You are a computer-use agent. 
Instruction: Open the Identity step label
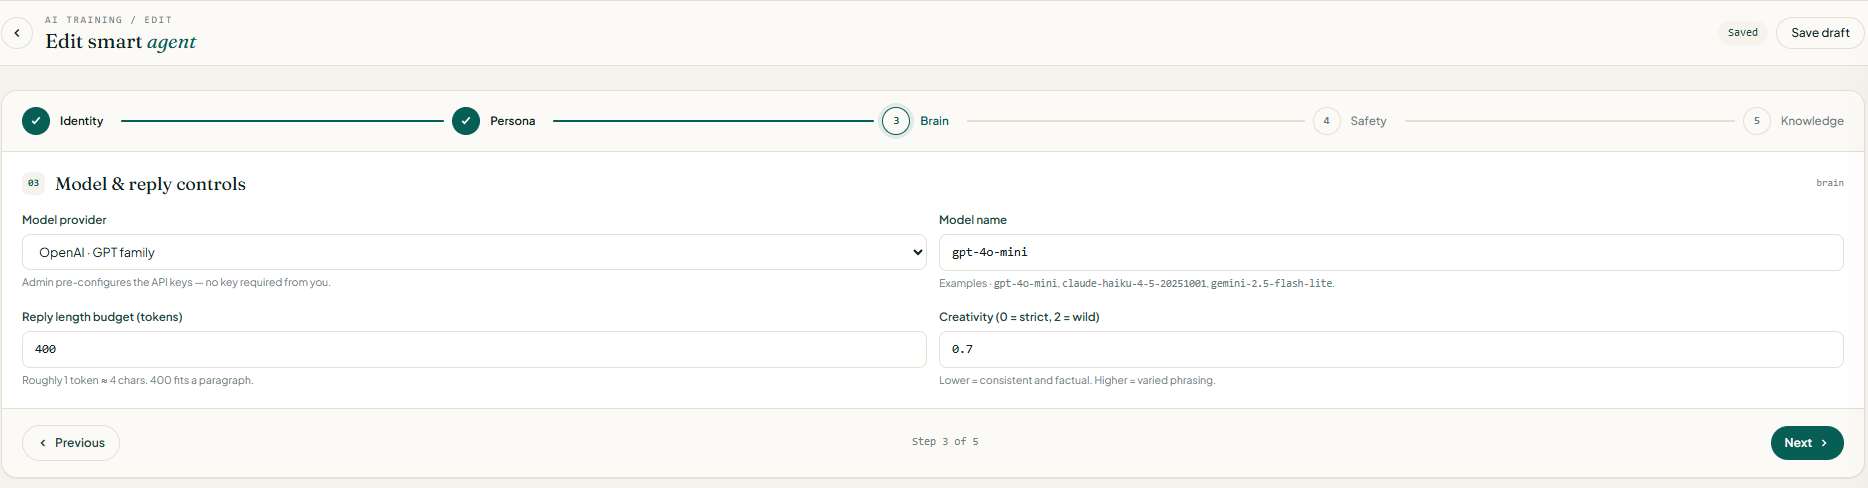coord(81,121)
